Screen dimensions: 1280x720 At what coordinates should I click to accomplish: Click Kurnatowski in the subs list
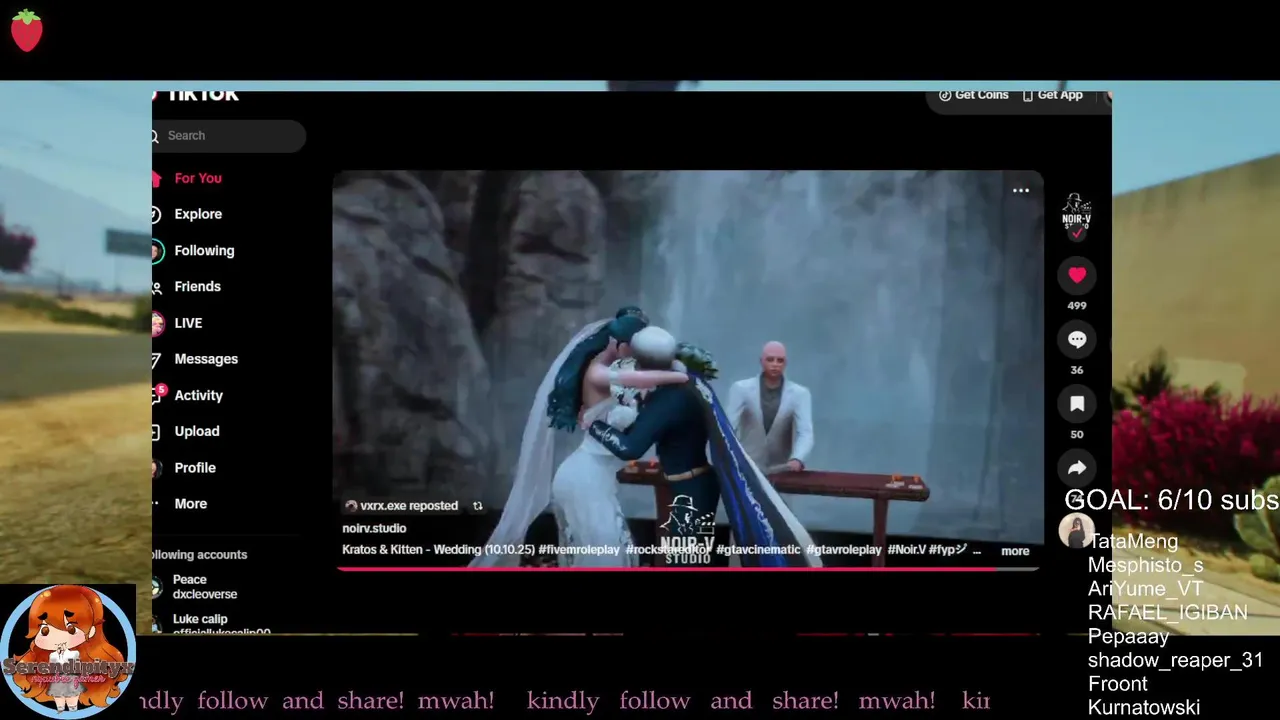[1143, 708]
